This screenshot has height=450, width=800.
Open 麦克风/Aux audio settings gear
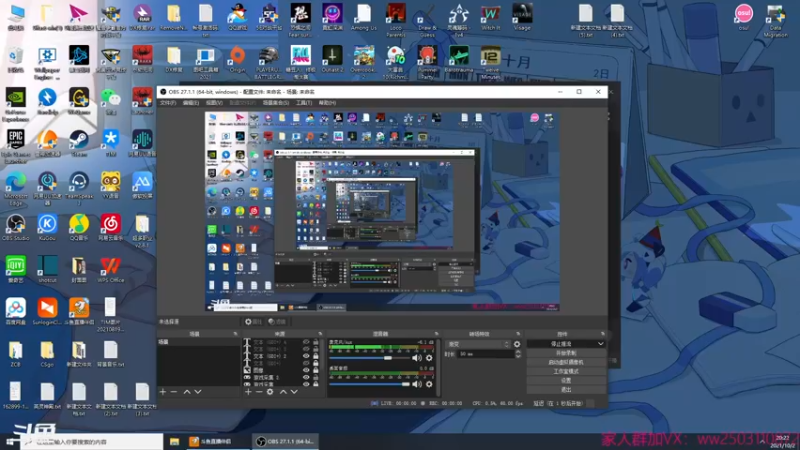pos(429,358)
